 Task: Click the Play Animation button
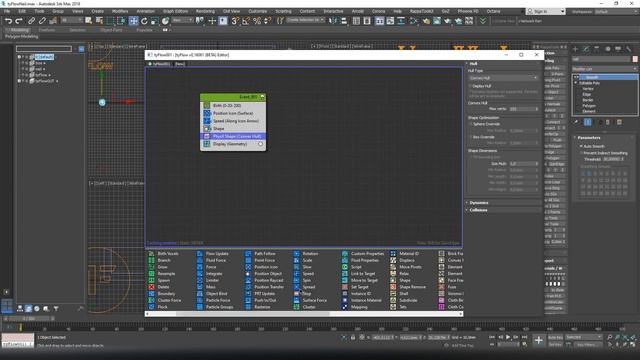(x=508, y=337)
